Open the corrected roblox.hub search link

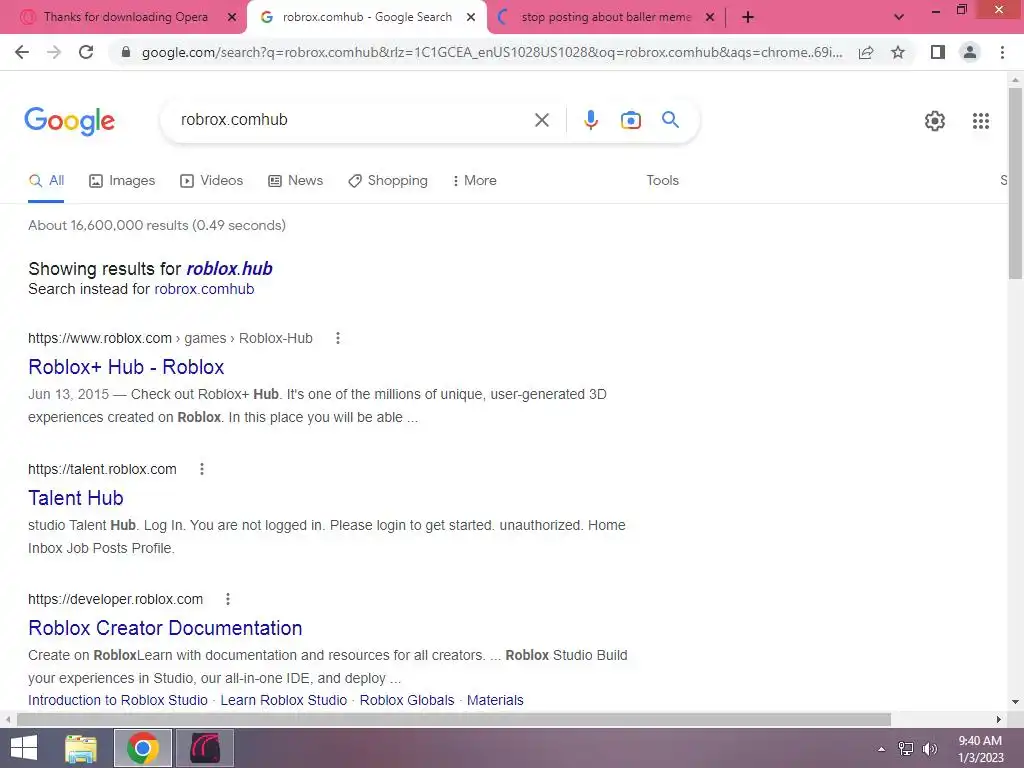pos(229,269)
